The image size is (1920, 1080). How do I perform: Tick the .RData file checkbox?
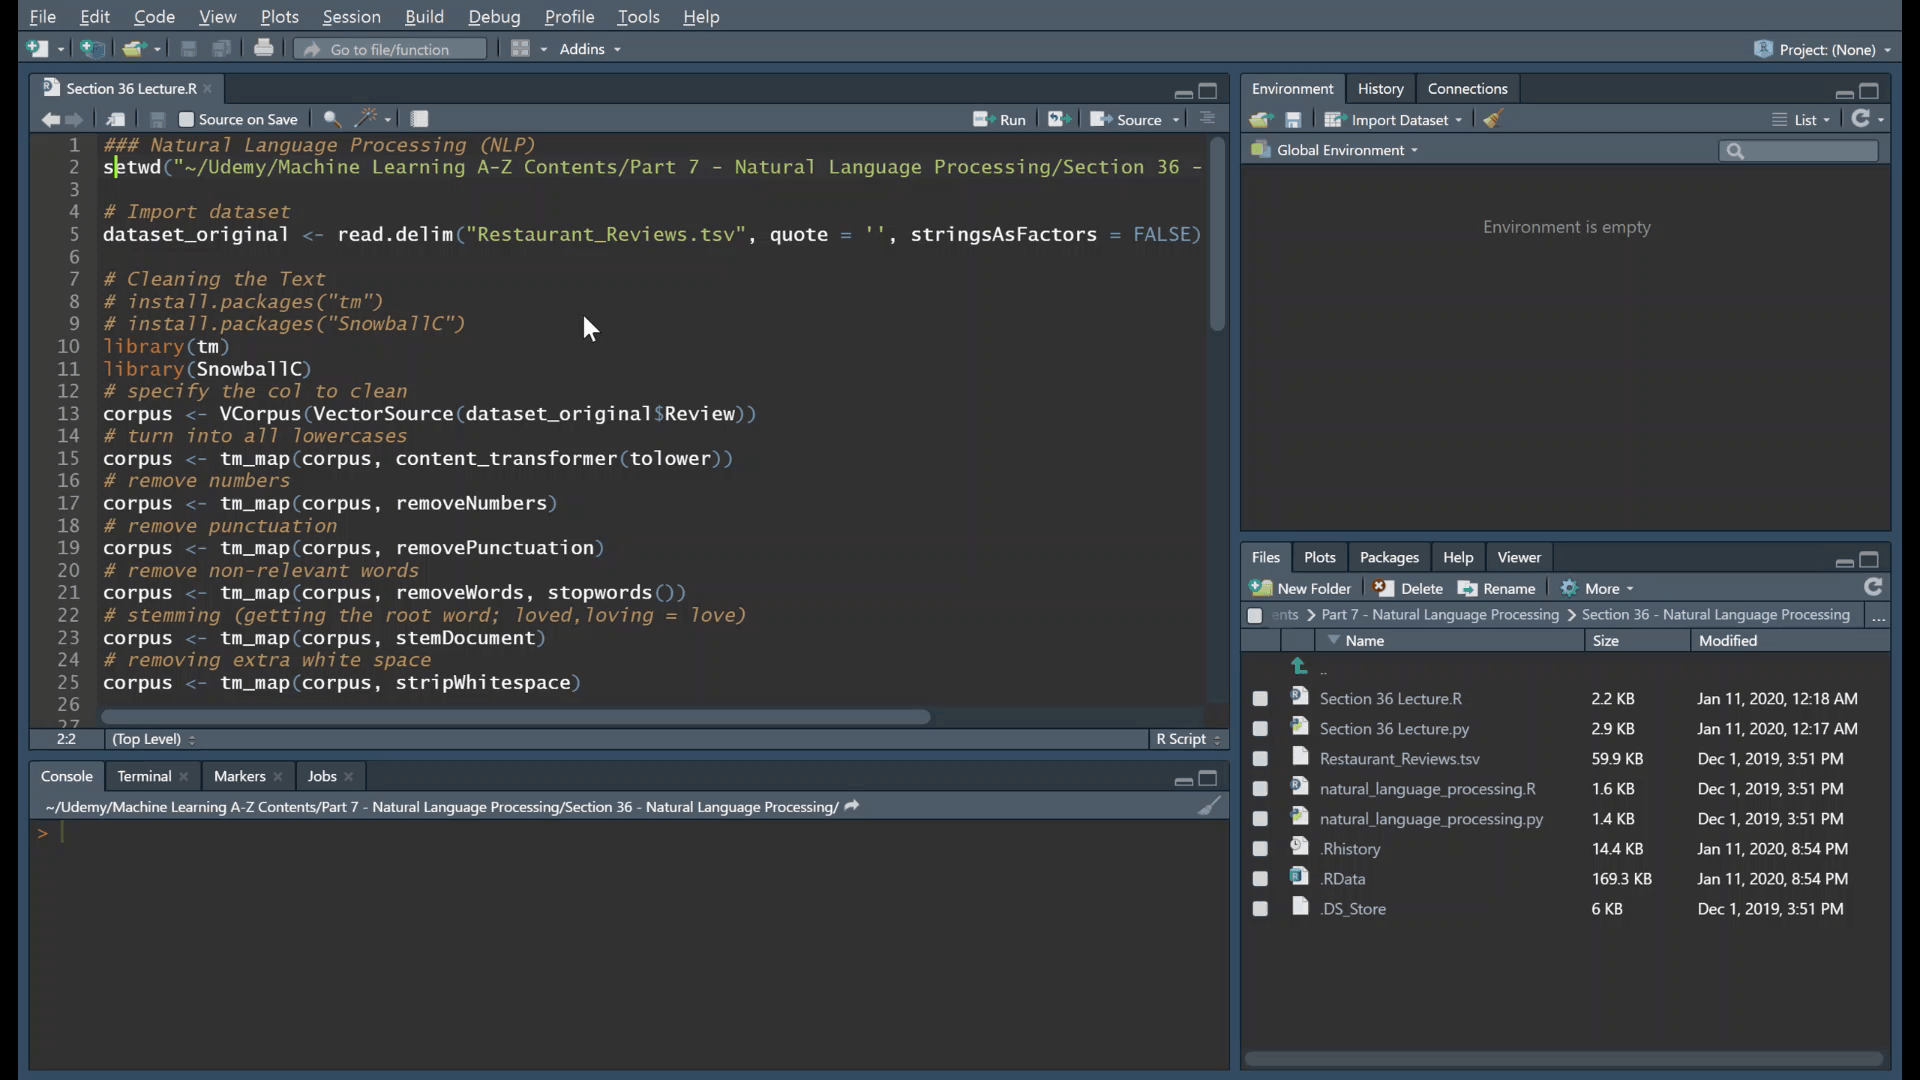pyautogui.click(x=1260, y=879)
